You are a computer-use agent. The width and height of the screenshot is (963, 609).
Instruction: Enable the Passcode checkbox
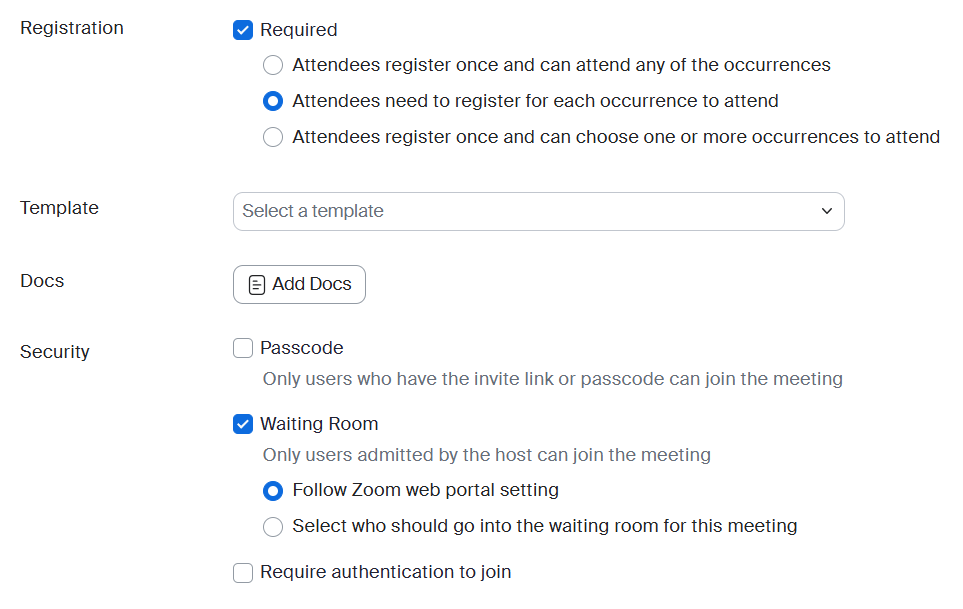pyautogui.click(x=243, y=348)
